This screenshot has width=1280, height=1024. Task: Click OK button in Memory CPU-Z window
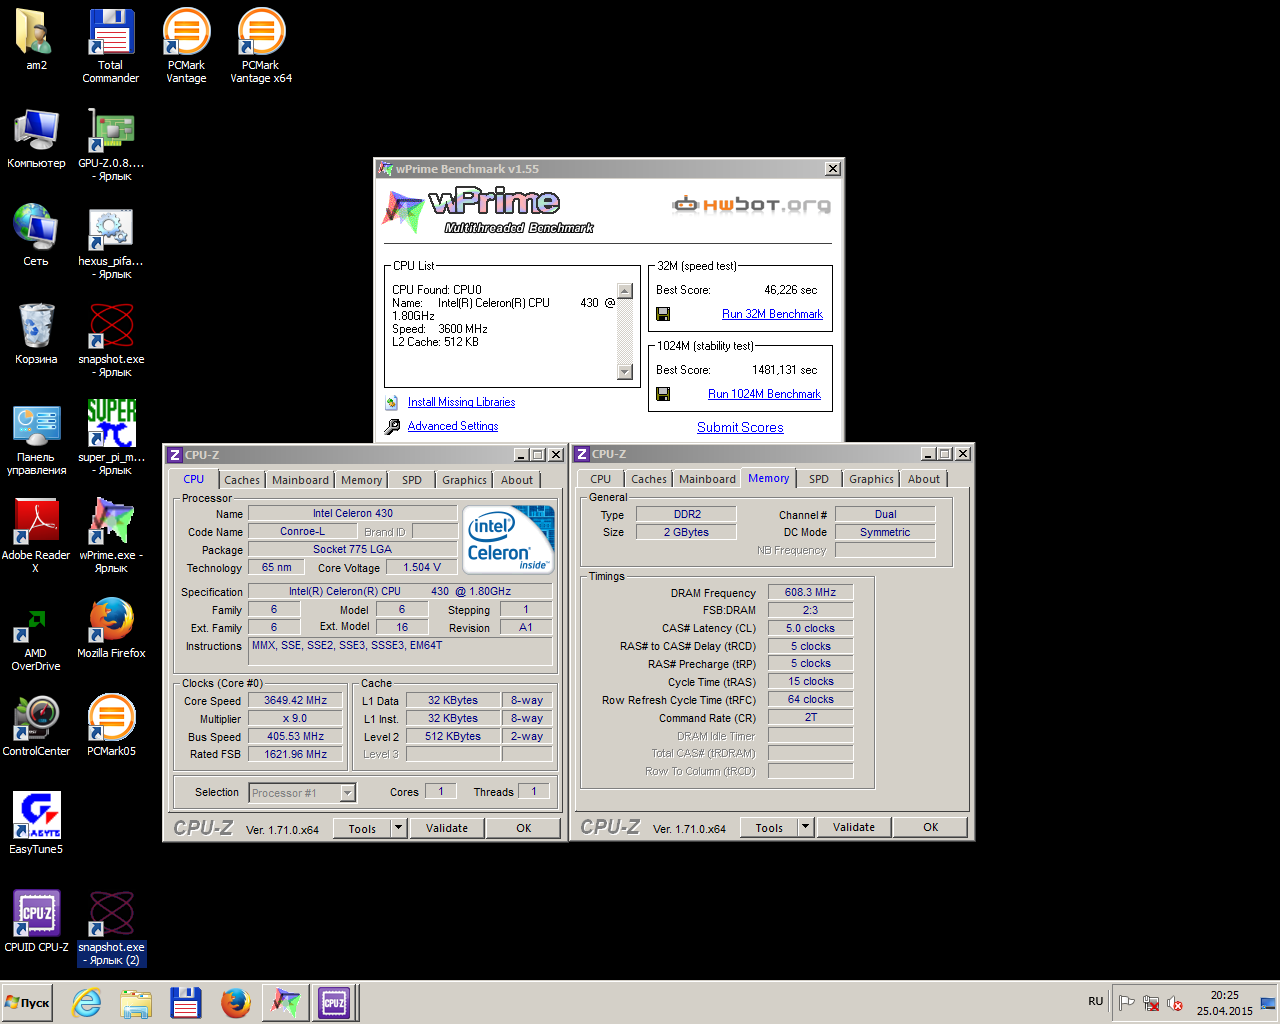[931, 827]
